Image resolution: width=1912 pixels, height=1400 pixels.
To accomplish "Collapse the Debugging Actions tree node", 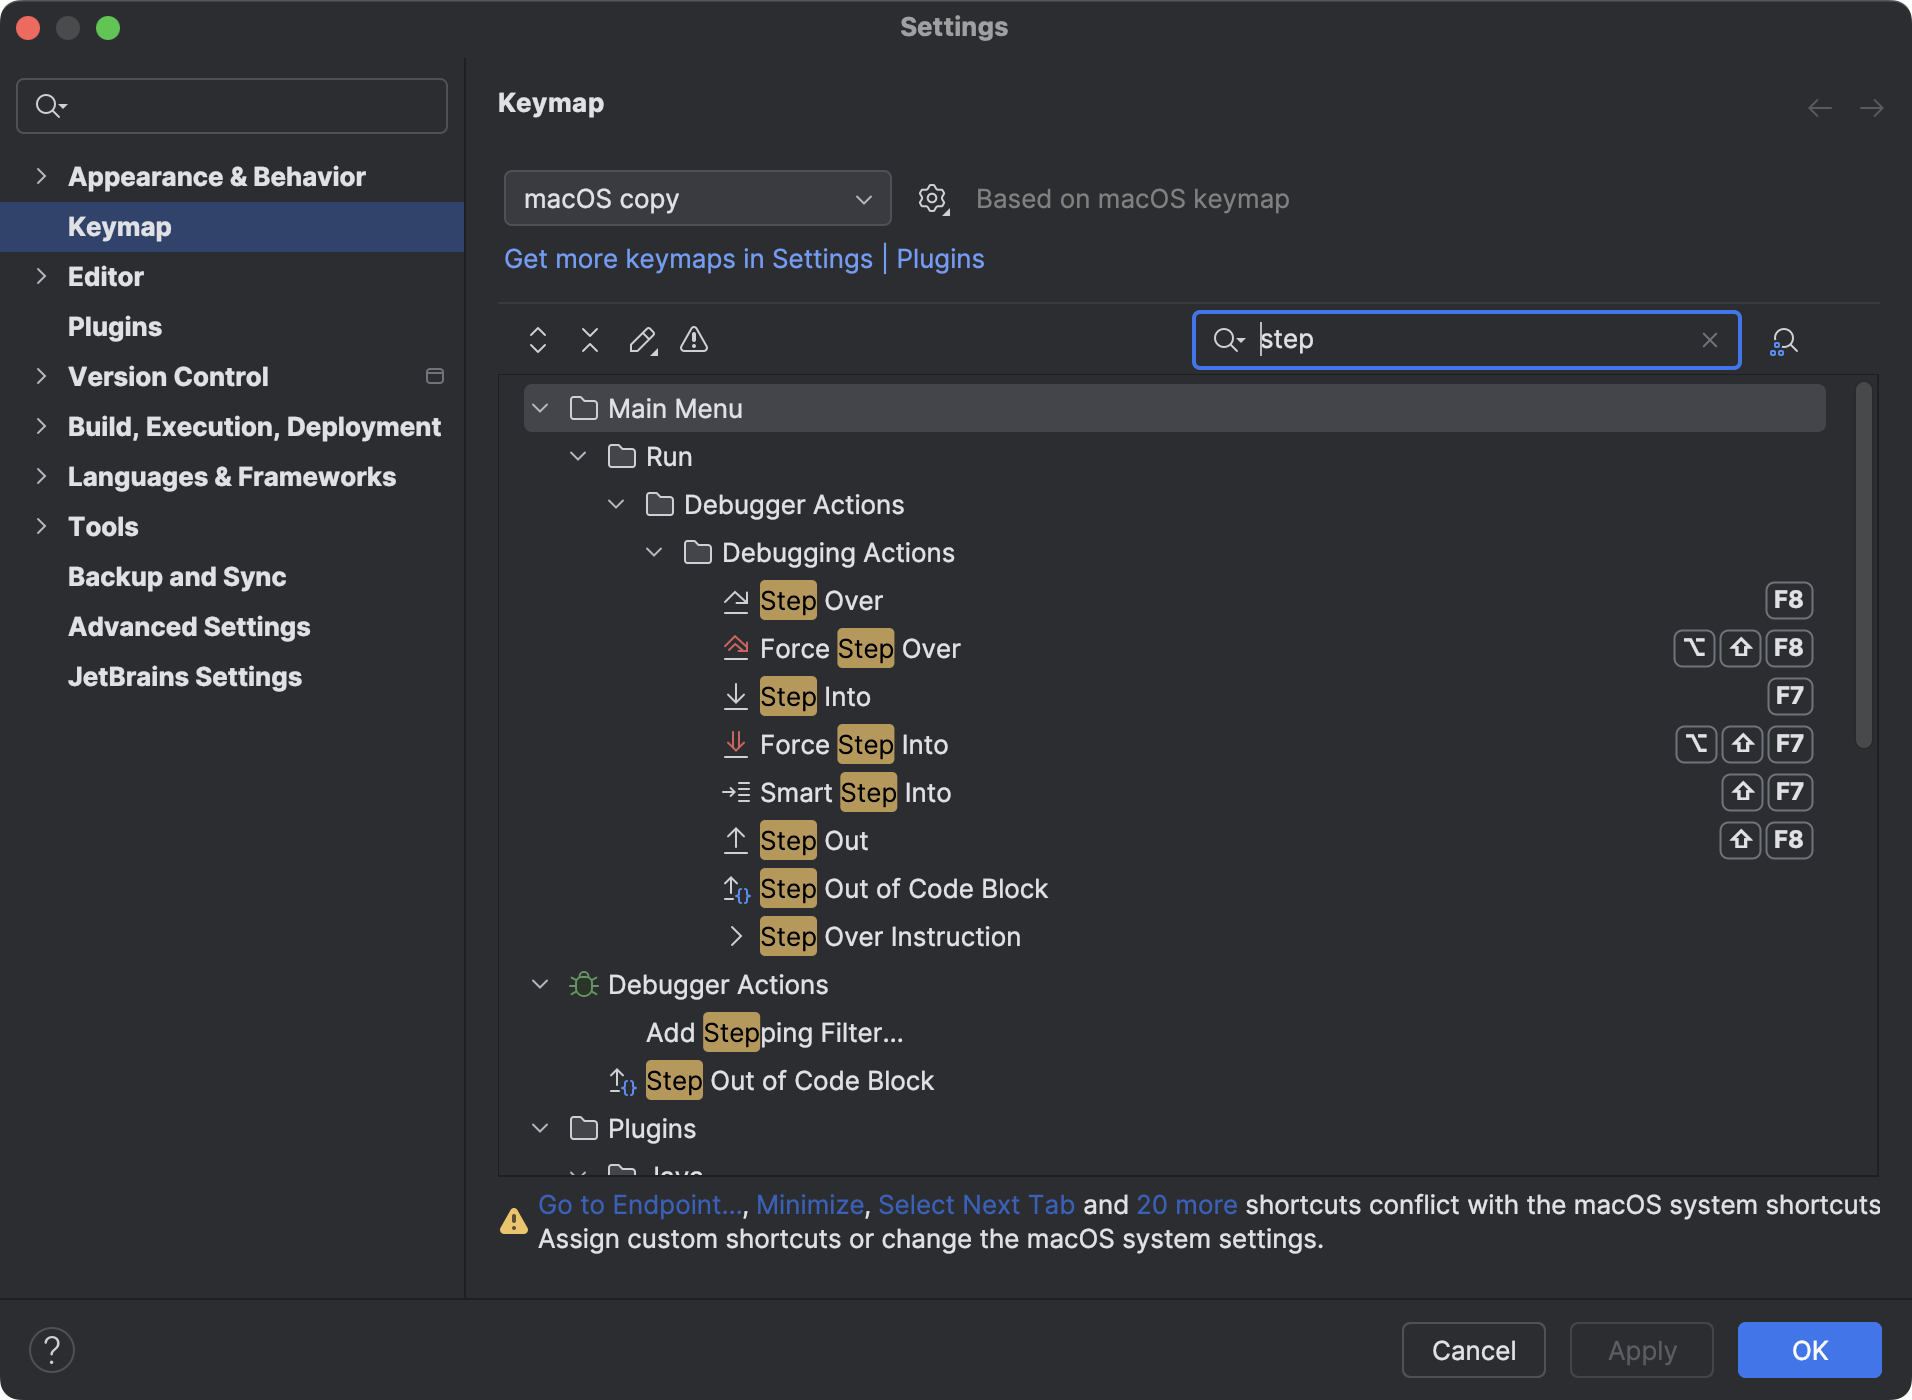I will tap(654, 552).
